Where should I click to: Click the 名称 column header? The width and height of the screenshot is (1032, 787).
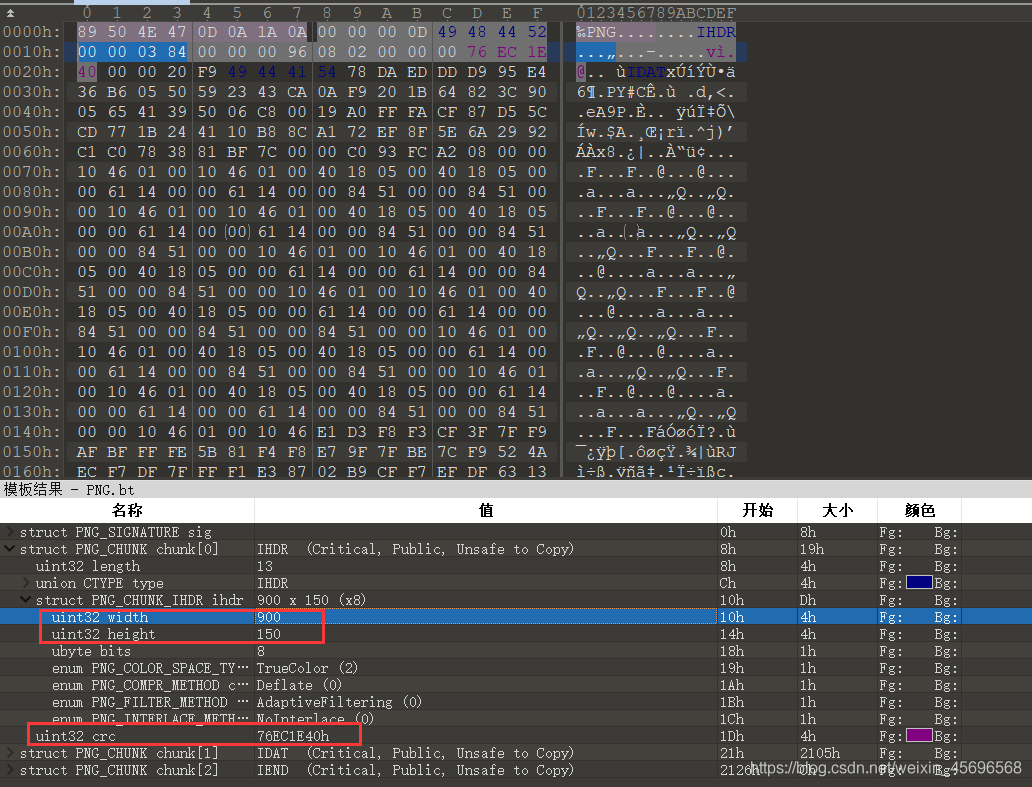tap(127, 510)
